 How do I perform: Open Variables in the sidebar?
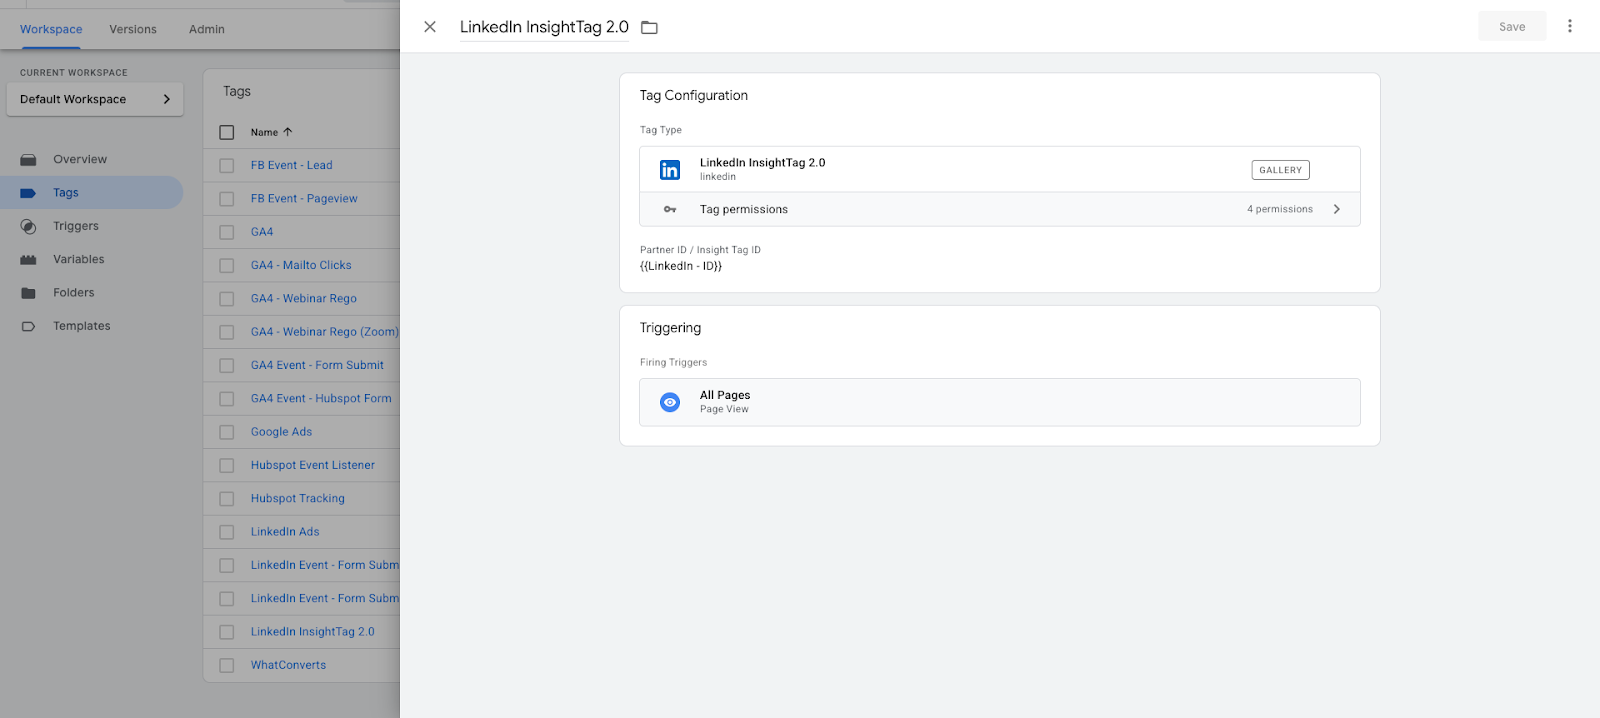[79, 260]
